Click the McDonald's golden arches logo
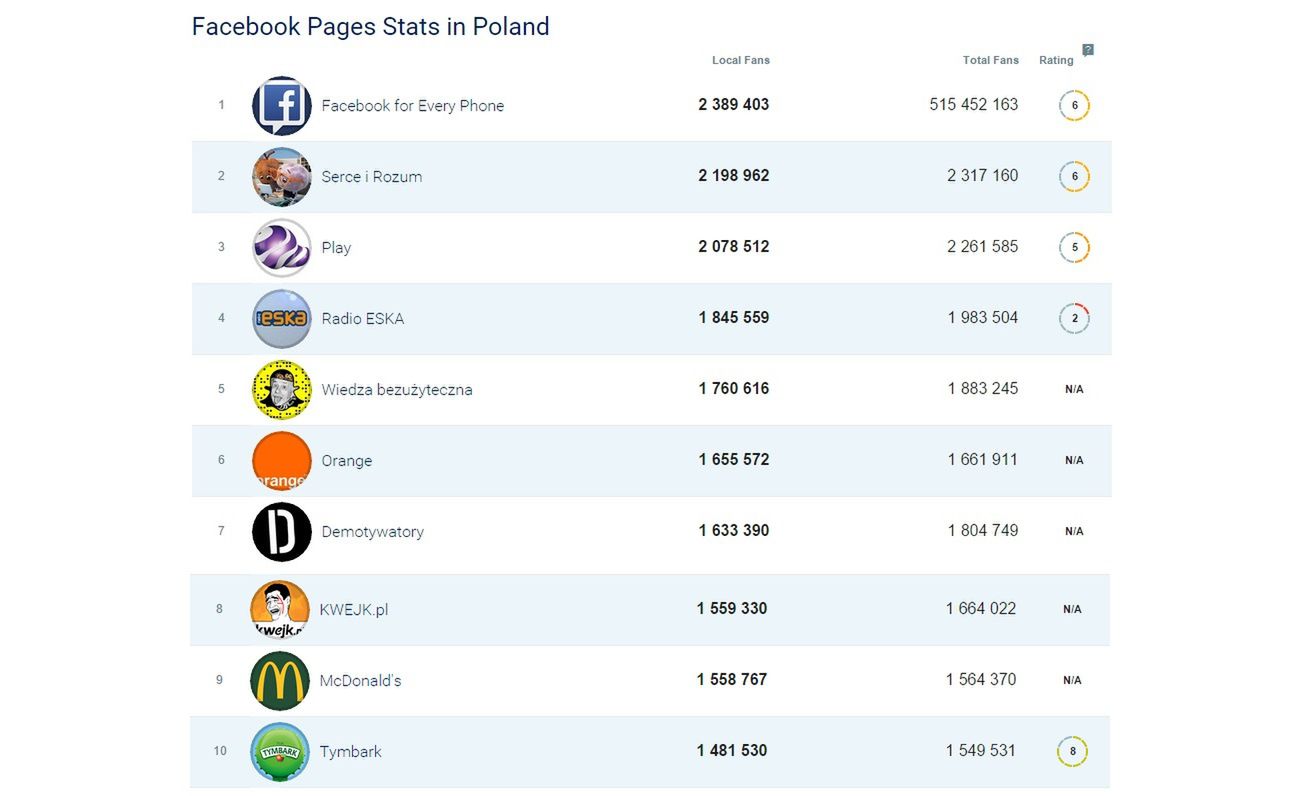The image size is (1310, 796). (279, 681)
